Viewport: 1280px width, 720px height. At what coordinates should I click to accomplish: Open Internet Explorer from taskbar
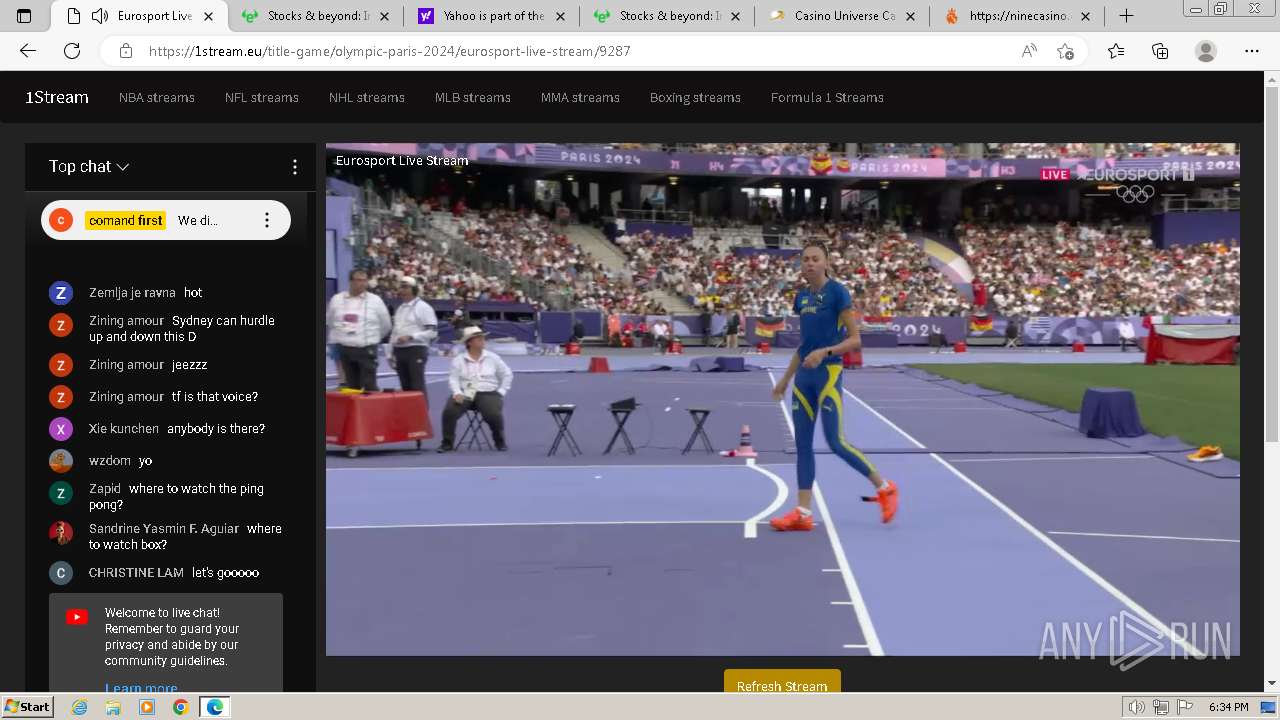79,707
